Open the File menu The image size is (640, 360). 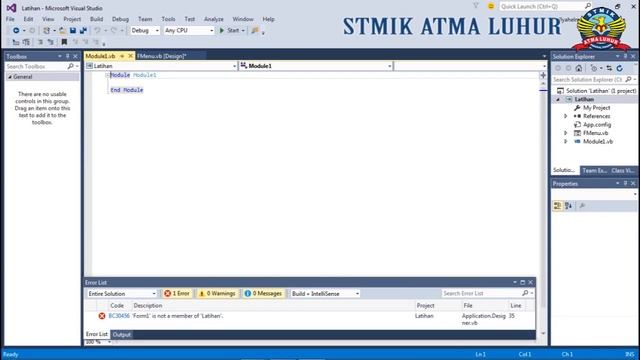point(10,19)
